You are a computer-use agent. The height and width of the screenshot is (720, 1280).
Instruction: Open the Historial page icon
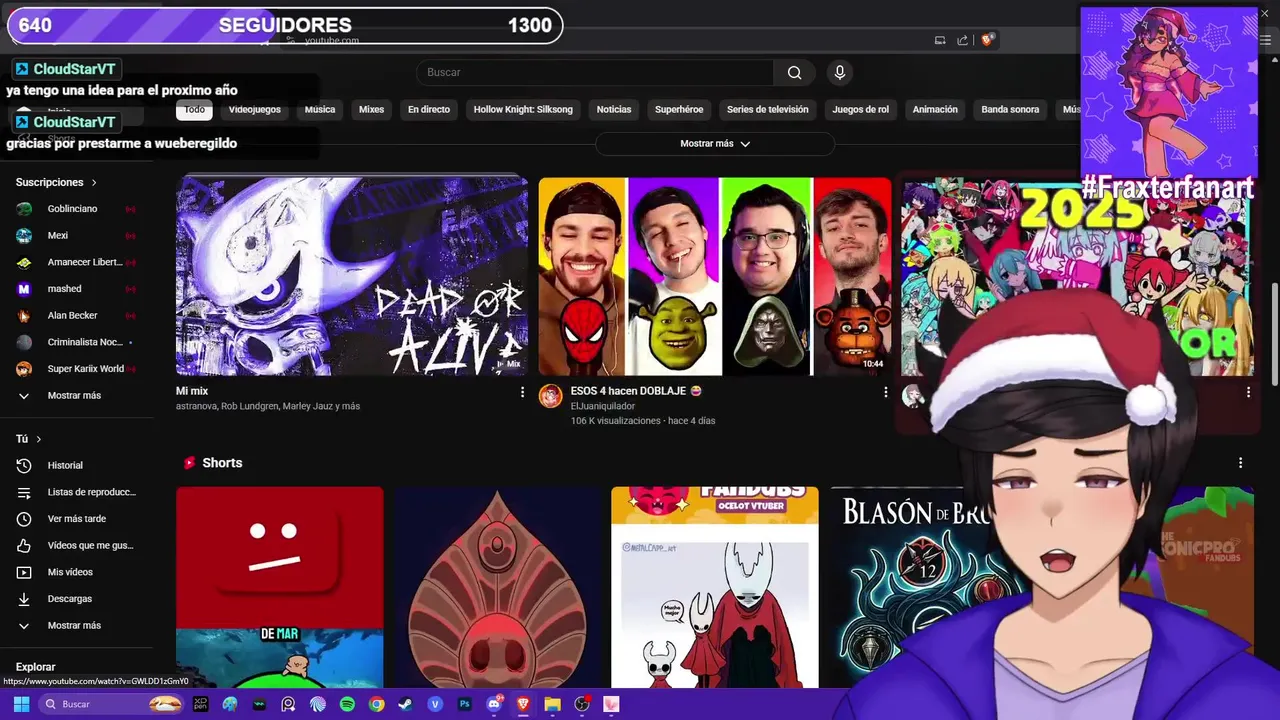click(24, 465)
